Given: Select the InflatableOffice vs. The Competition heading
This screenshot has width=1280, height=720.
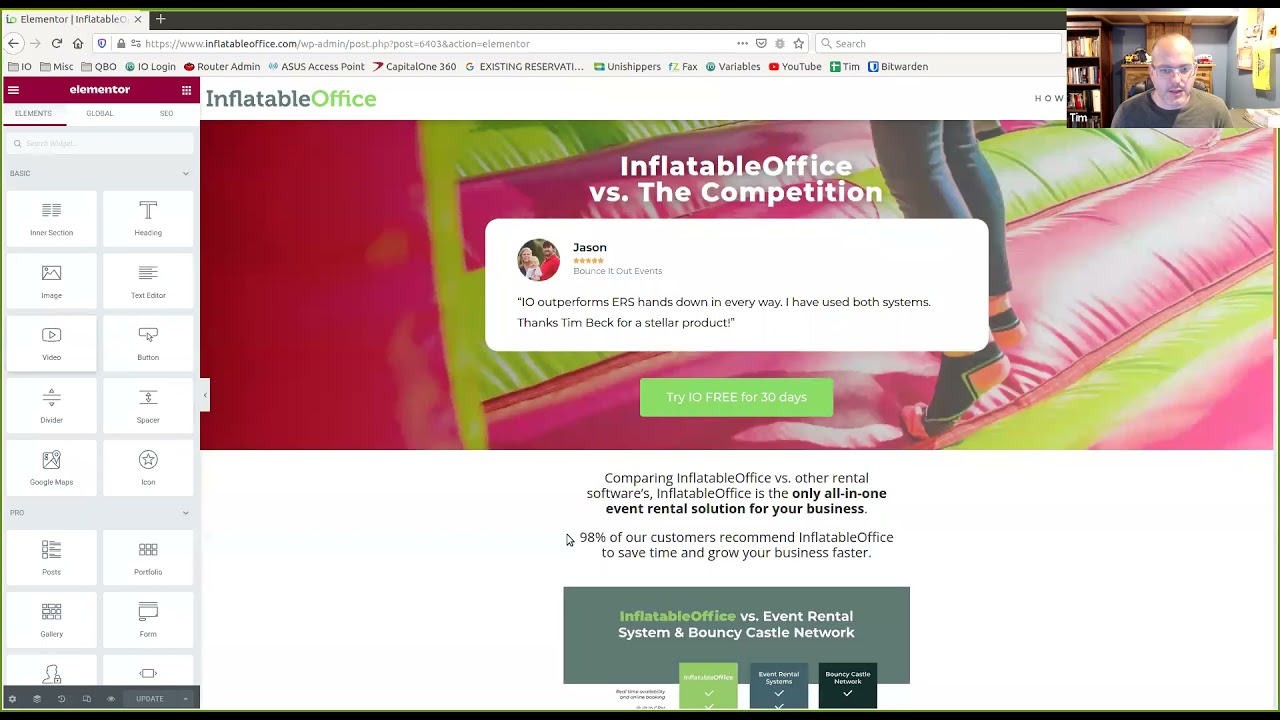Looking at the screenshot, I should coord(736,179).
